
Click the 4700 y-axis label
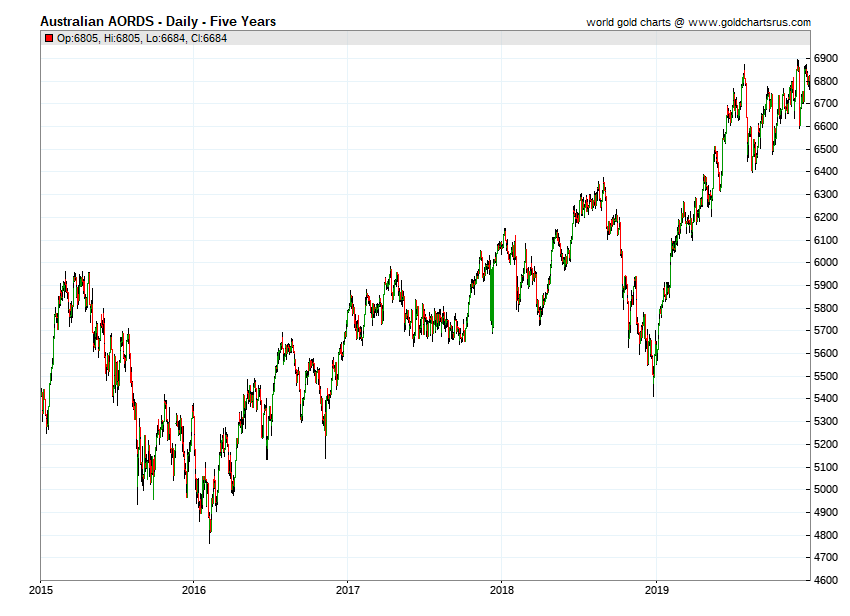(825, 557)
